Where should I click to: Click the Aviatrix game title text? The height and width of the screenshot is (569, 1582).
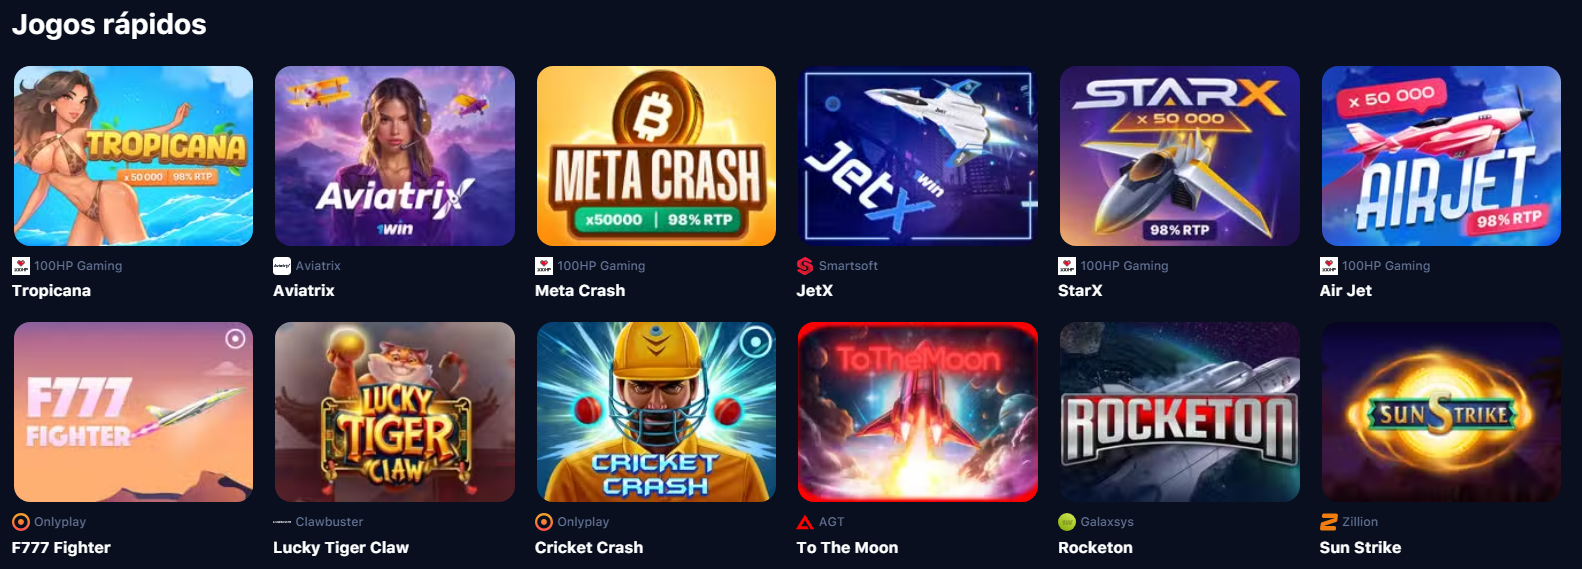point(304,291)
